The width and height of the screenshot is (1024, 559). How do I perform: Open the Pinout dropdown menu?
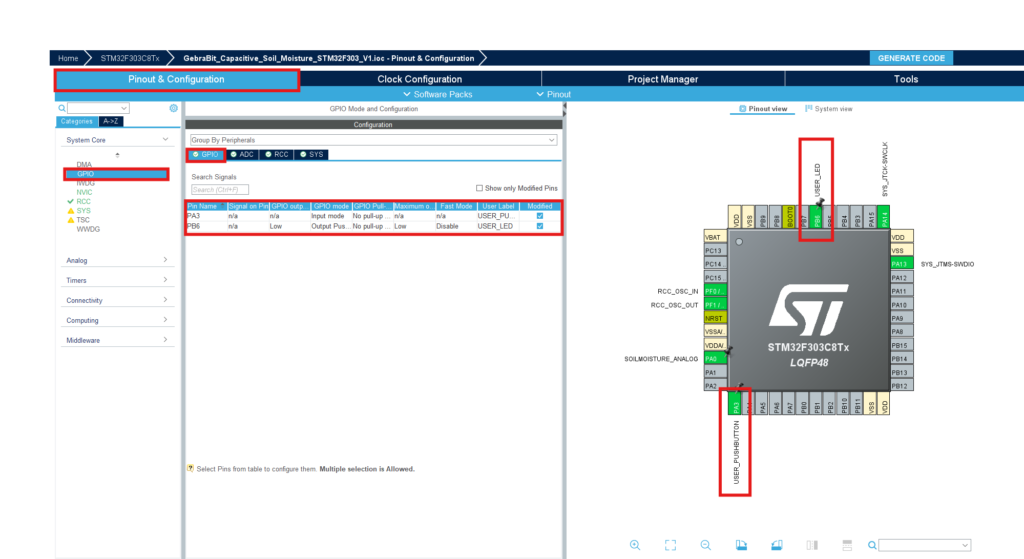point(554,94)
